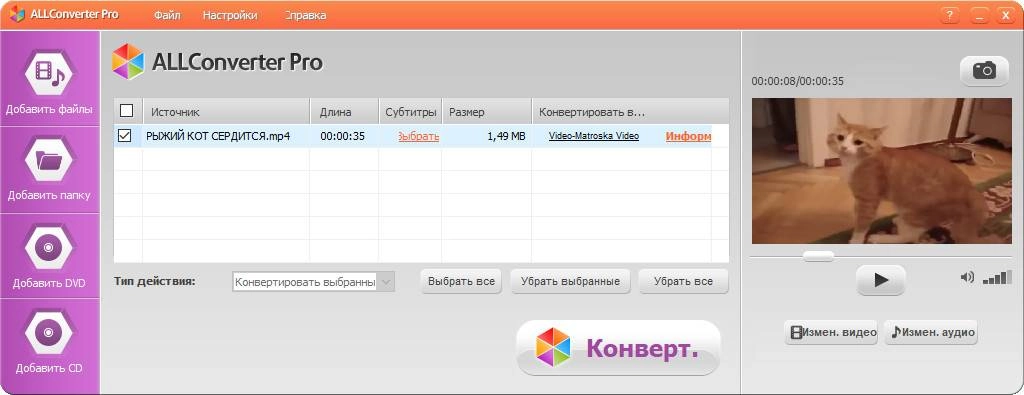1024x395 pixels.
Task: Click the Add DVD disc icon
Action: [50, 247]
